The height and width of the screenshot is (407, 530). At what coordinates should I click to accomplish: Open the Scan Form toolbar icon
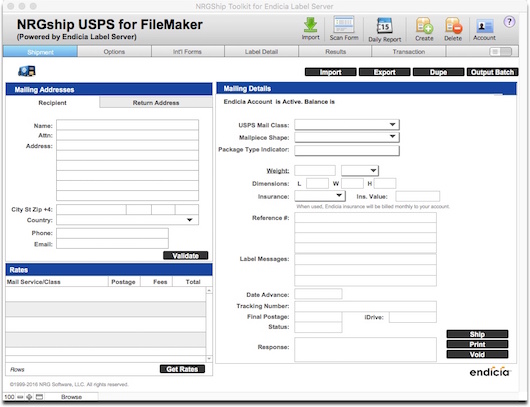point(344,24)
